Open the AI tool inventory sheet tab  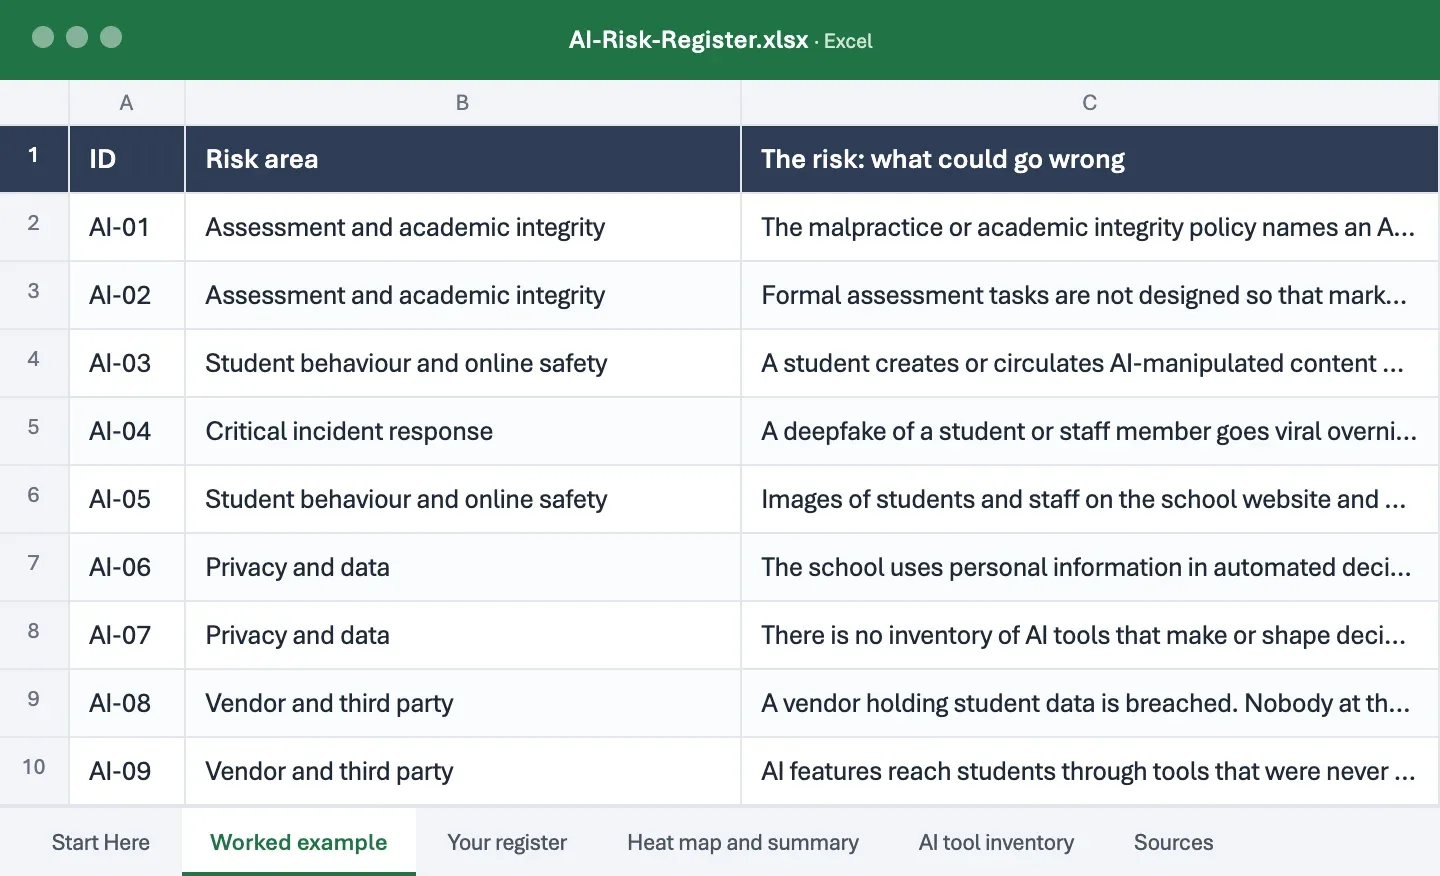pyautogui.click(x=996, y=842)
